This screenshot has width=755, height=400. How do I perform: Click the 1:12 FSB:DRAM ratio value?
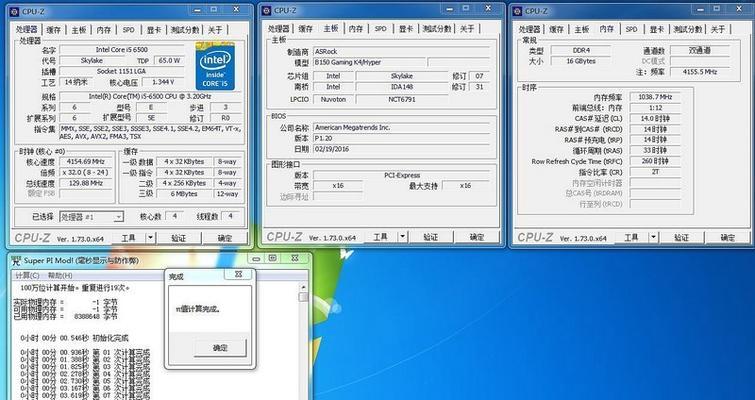click(x=655, y=108)
